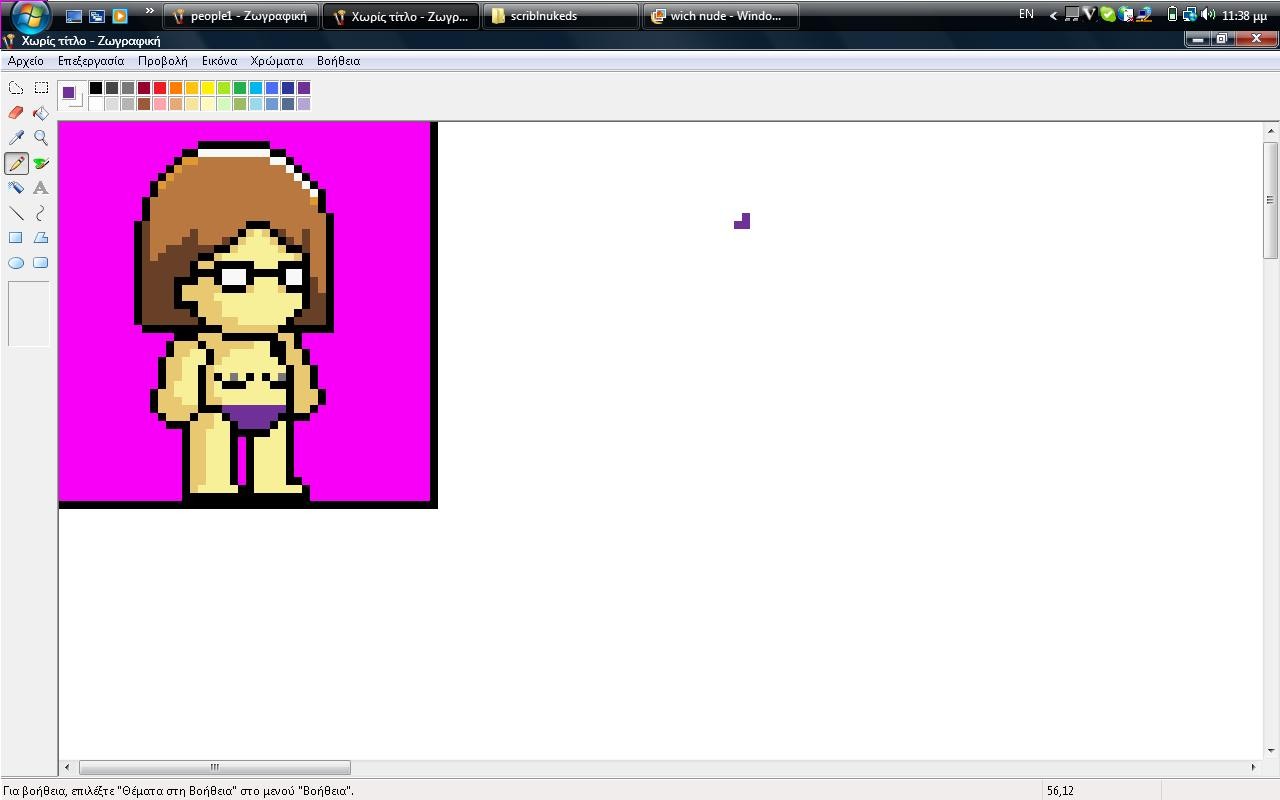Select the Free-Form Select tool
The height and width of the screenshot is (800, 1280).
point(16,88)
